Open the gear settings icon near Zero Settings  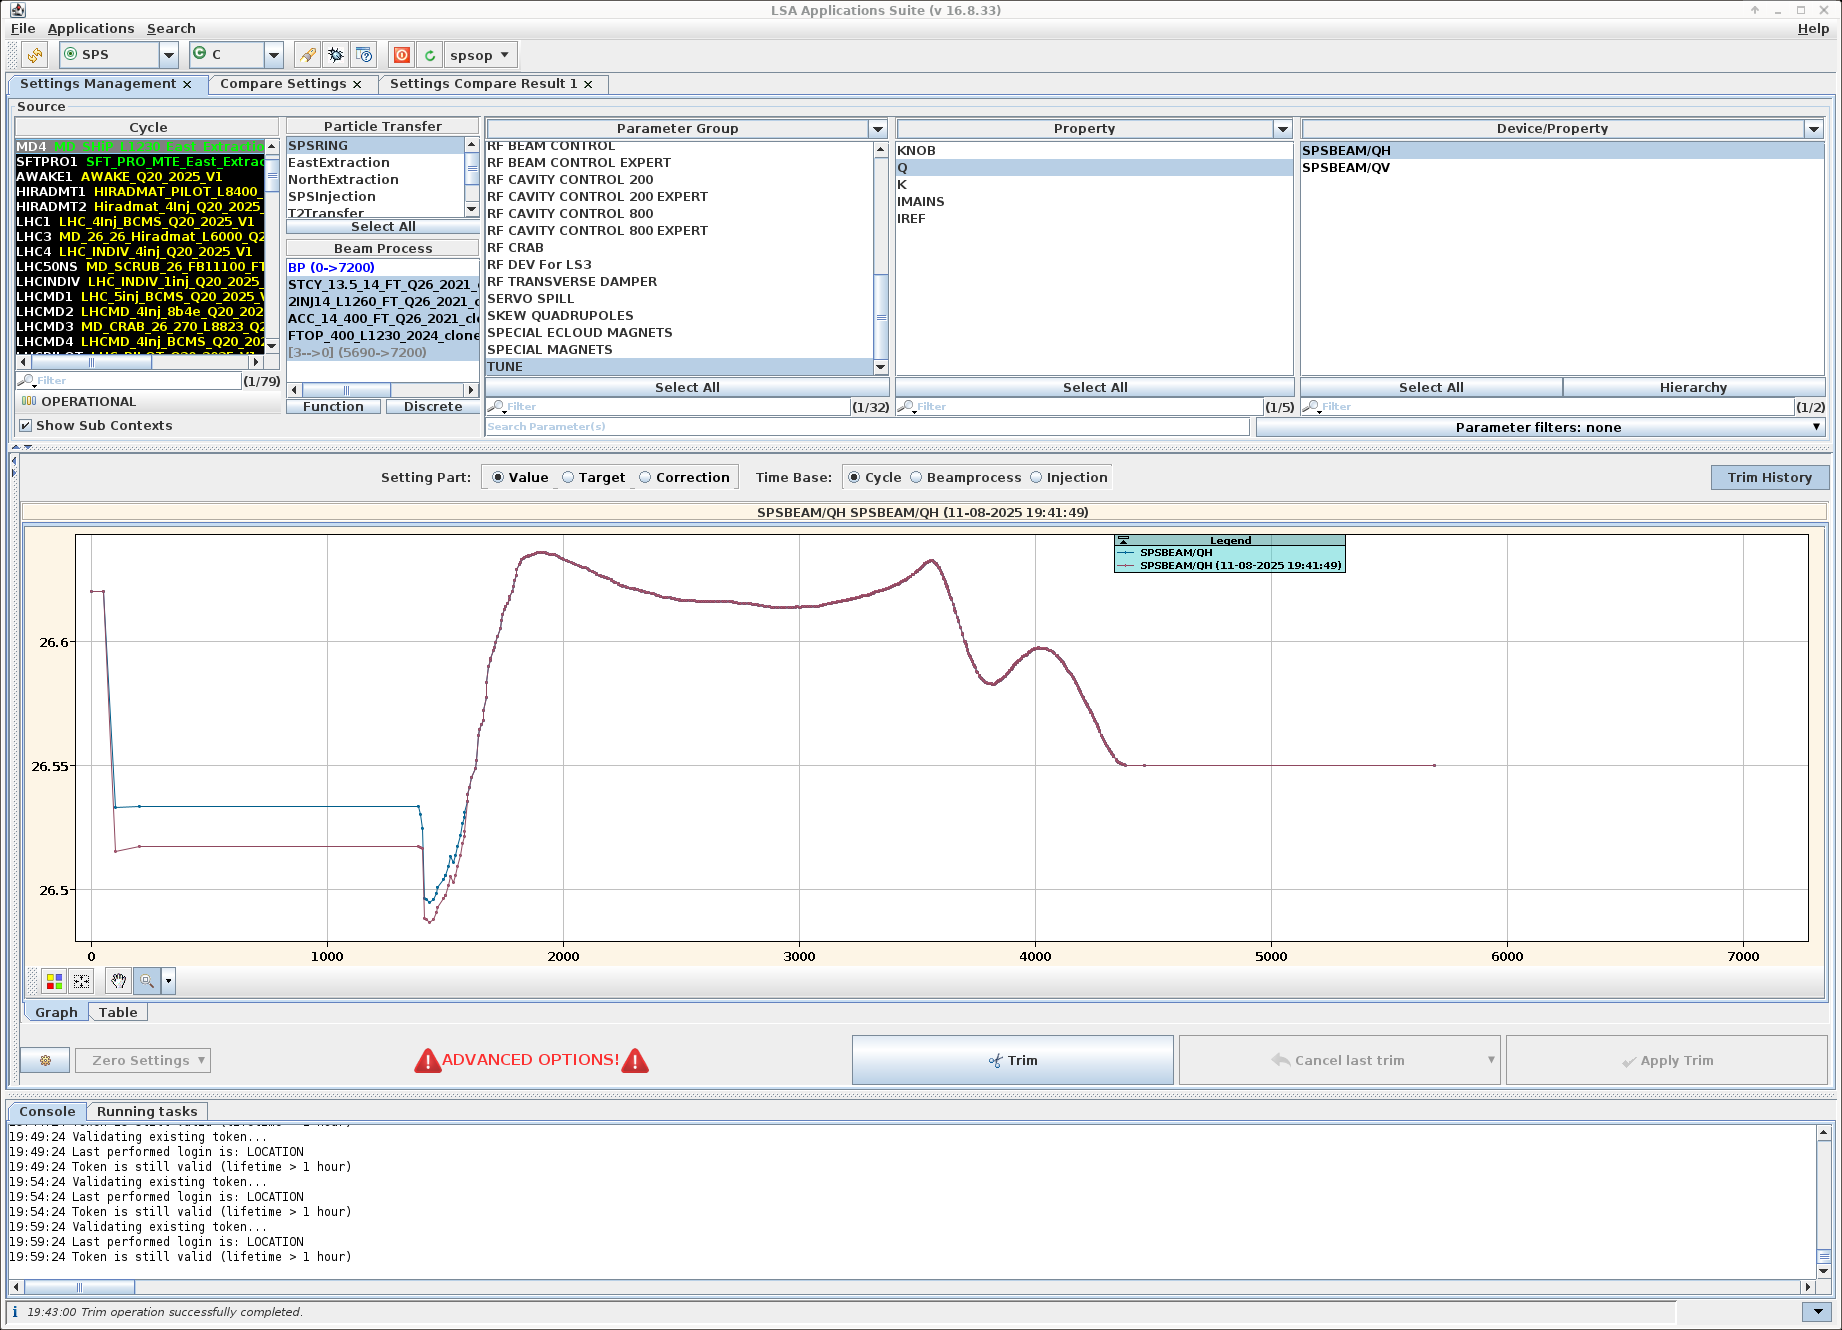click(44, 1060)
